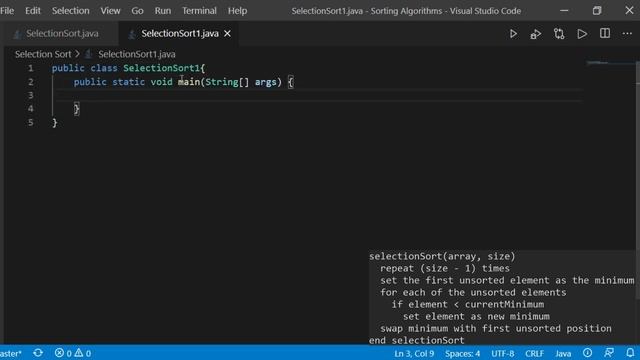Open the Go menu
640x360 pixels.
(137, 11)
